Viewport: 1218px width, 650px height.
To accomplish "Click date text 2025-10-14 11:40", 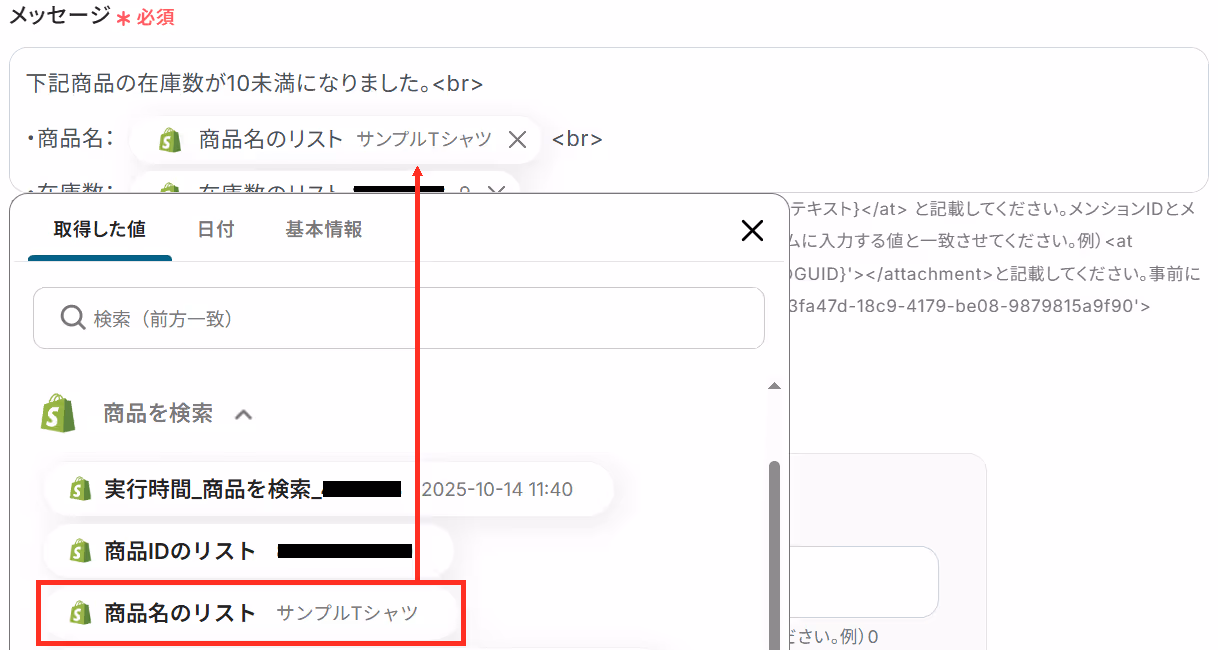I will click(x=497, y=490).
